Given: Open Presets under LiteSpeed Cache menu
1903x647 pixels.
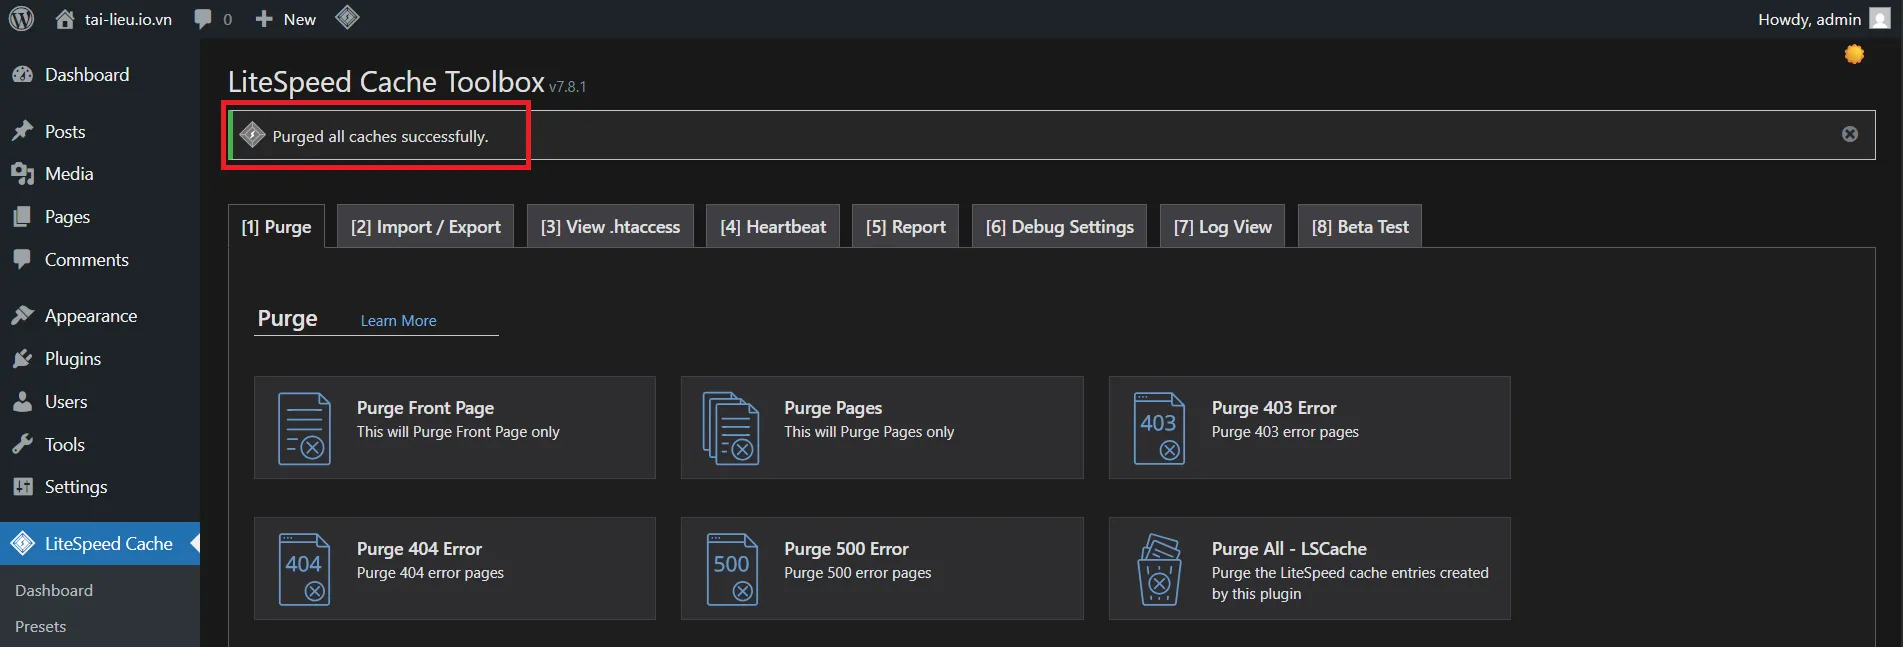Looking at the screenshot, I should pyautogui.click(x=41, y=627).
